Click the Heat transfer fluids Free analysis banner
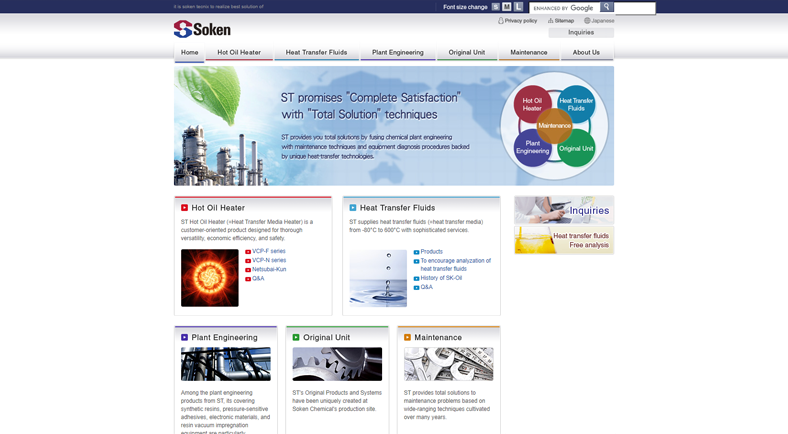 [x=564, y=240]
